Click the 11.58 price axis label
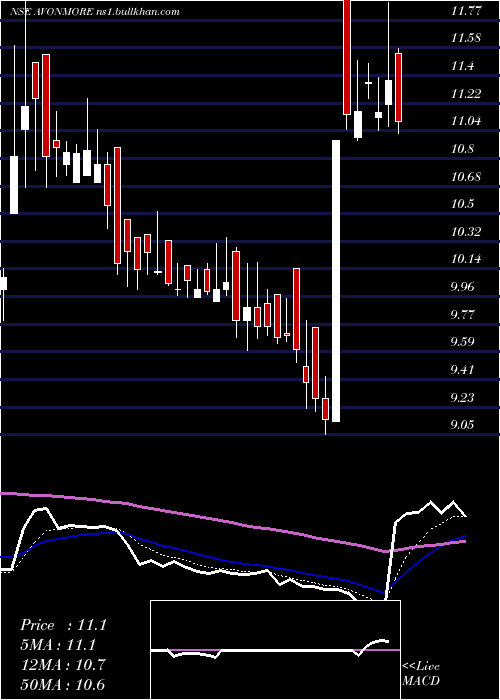 (466, 39)
